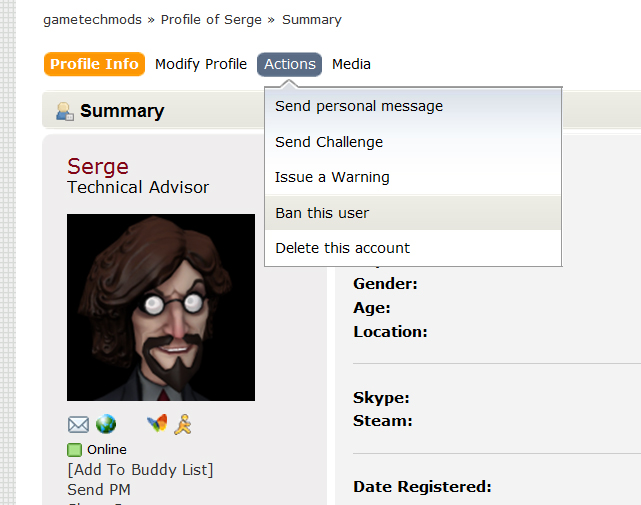641x505 pixels.
Task: Open Profile of Serge breadcrumb
Action: coord(211,20)
